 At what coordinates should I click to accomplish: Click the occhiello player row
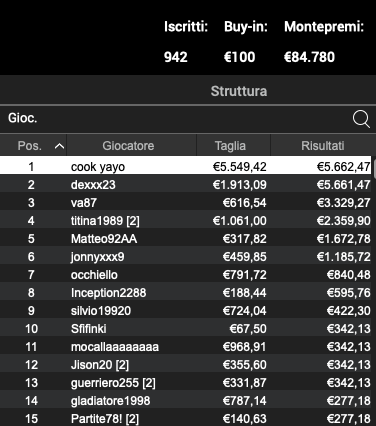tap(185, 274)
